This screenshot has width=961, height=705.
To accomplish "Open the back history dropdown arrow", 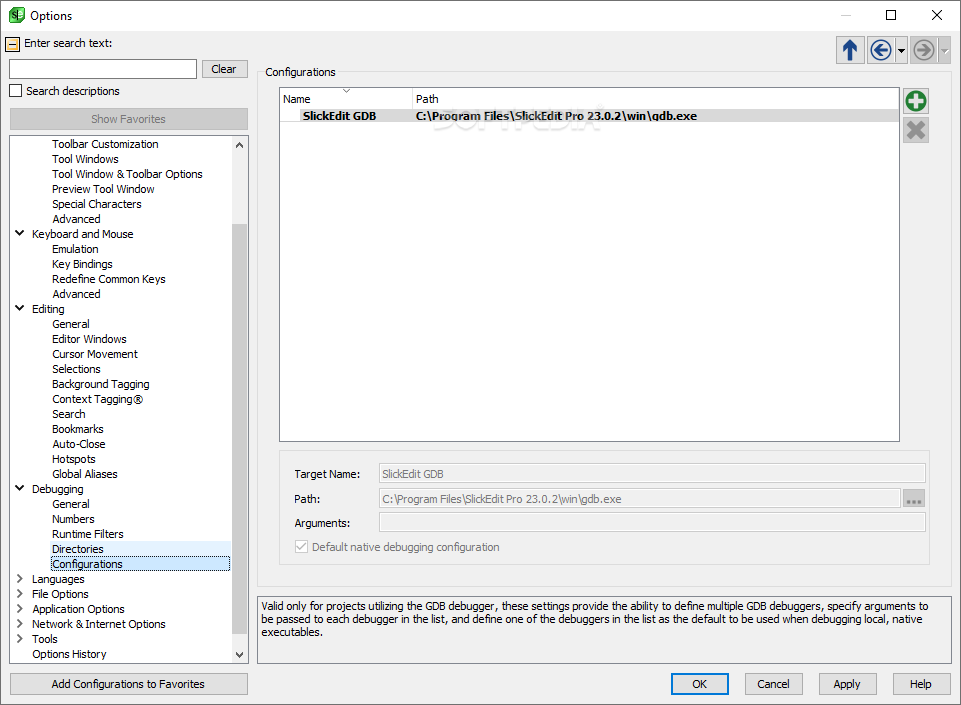I will coord(901,51).
